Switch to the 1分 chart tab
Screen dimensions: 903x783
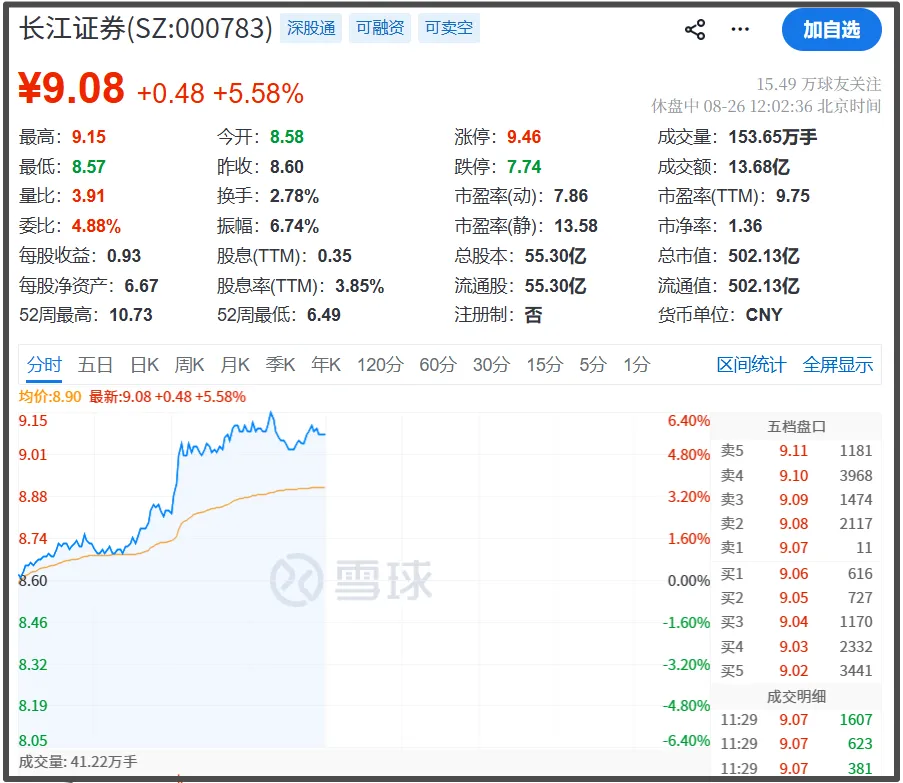pyautogui.click(x=636, y=365)
